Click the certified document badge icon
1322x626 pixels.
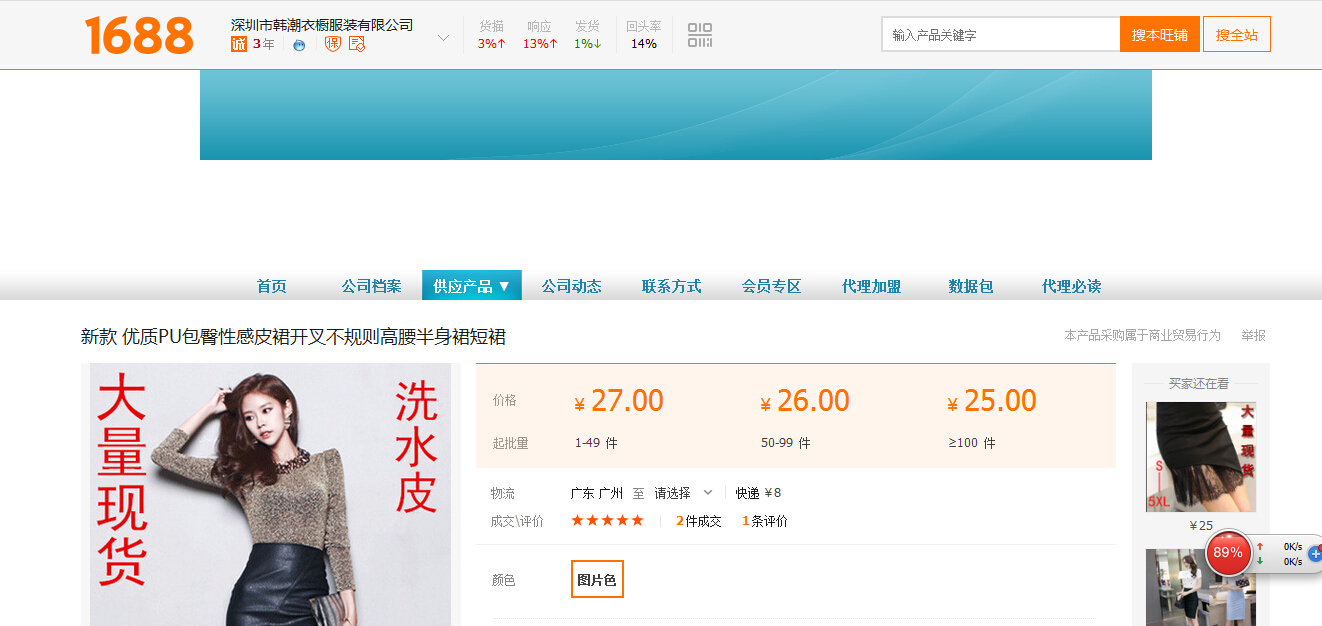click(x=357, y=44)
